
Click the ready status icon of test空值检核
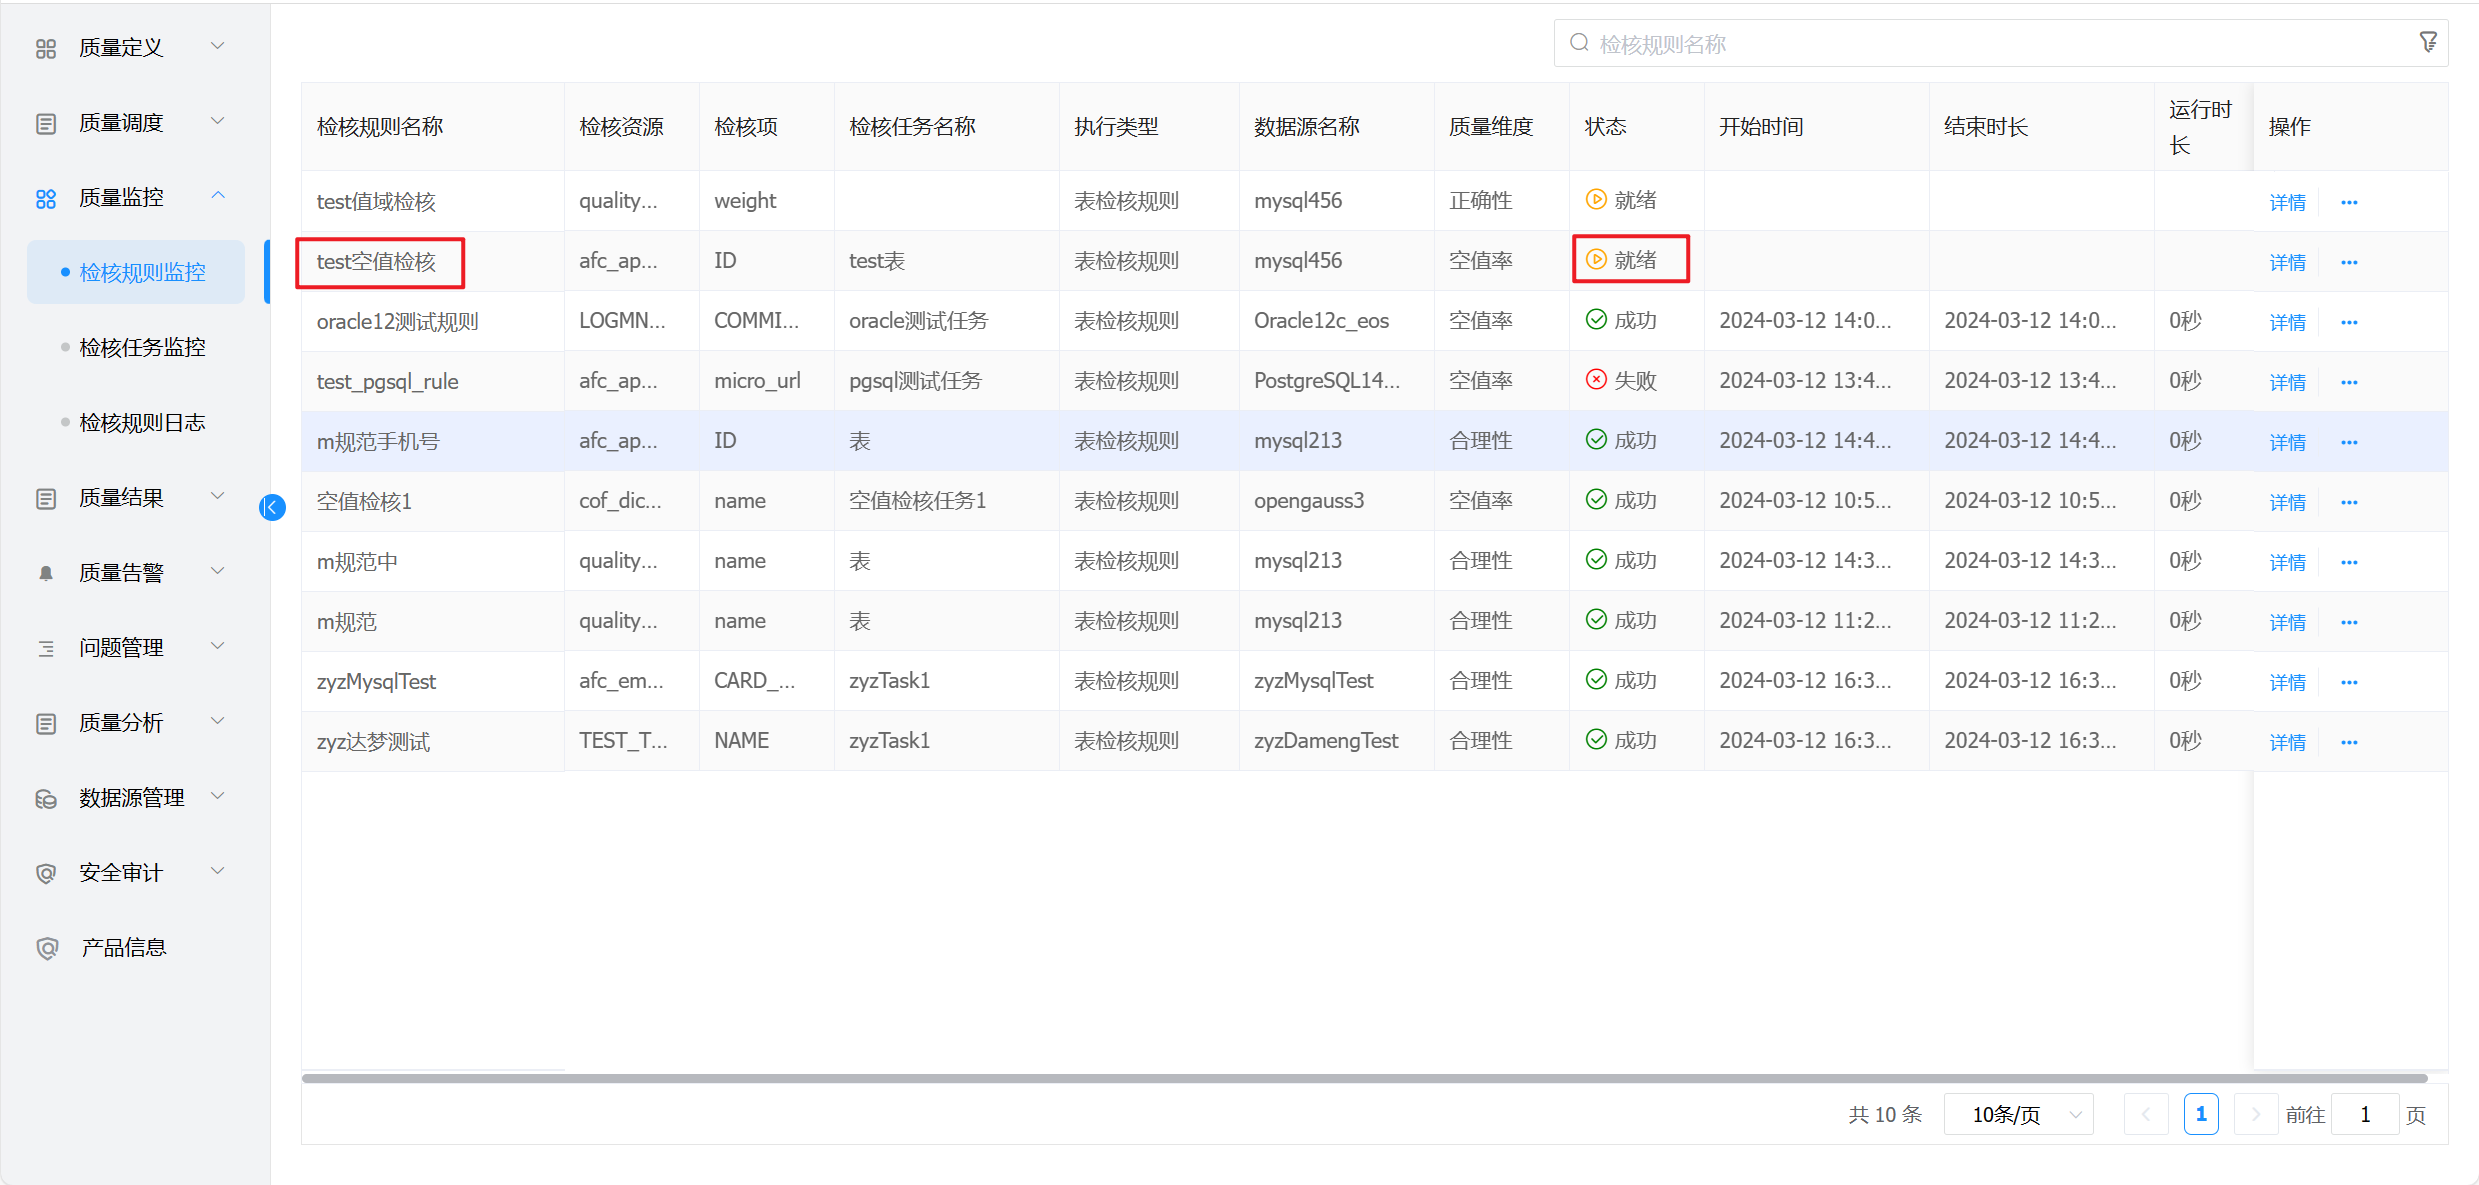click(1596, 260)
